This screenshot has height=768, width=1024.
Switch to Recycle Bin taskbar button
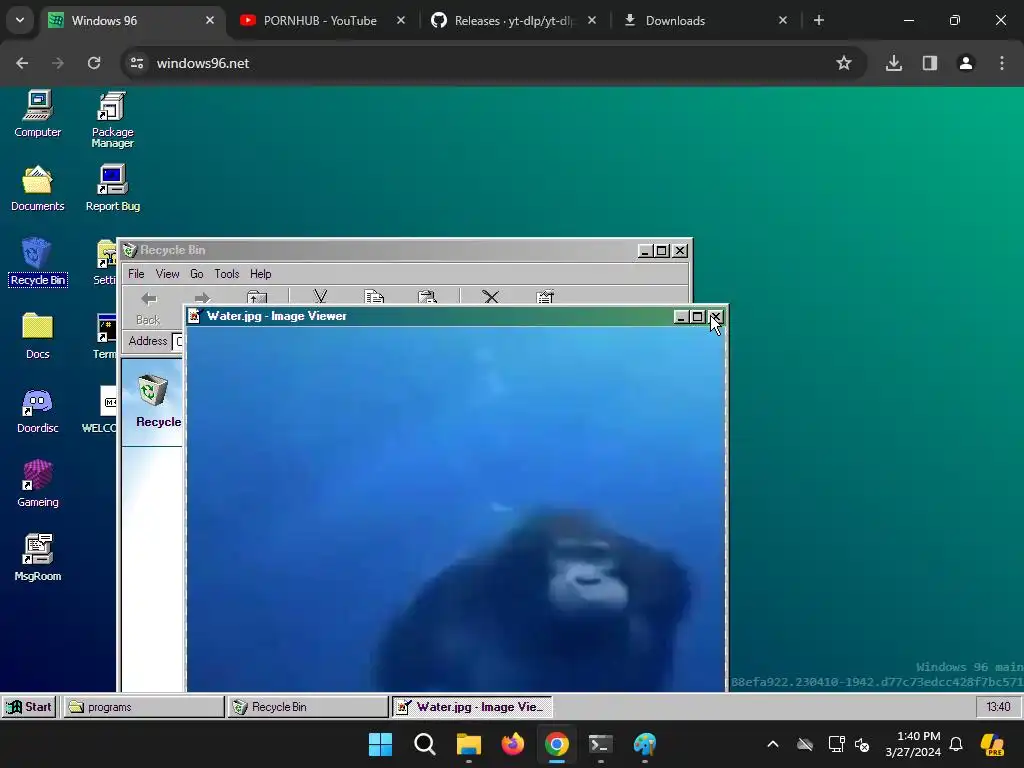[308, 707]
